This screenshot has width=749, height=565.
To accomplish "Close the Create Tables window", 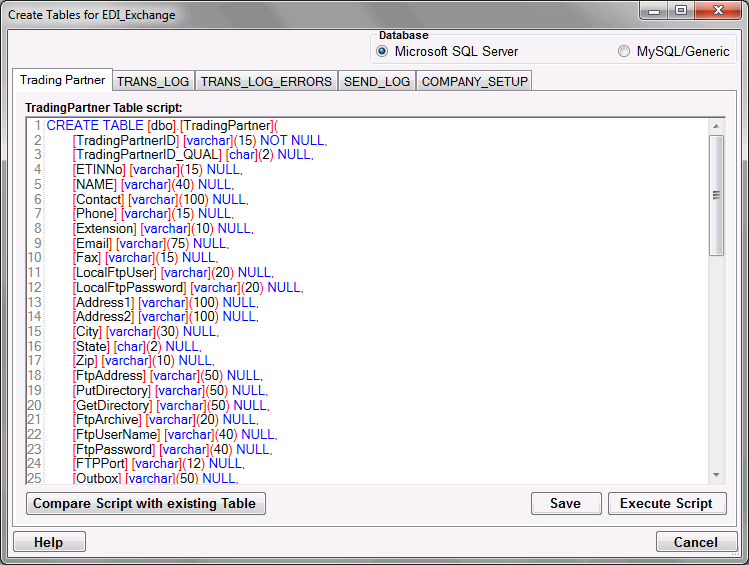I will (717, 11).
